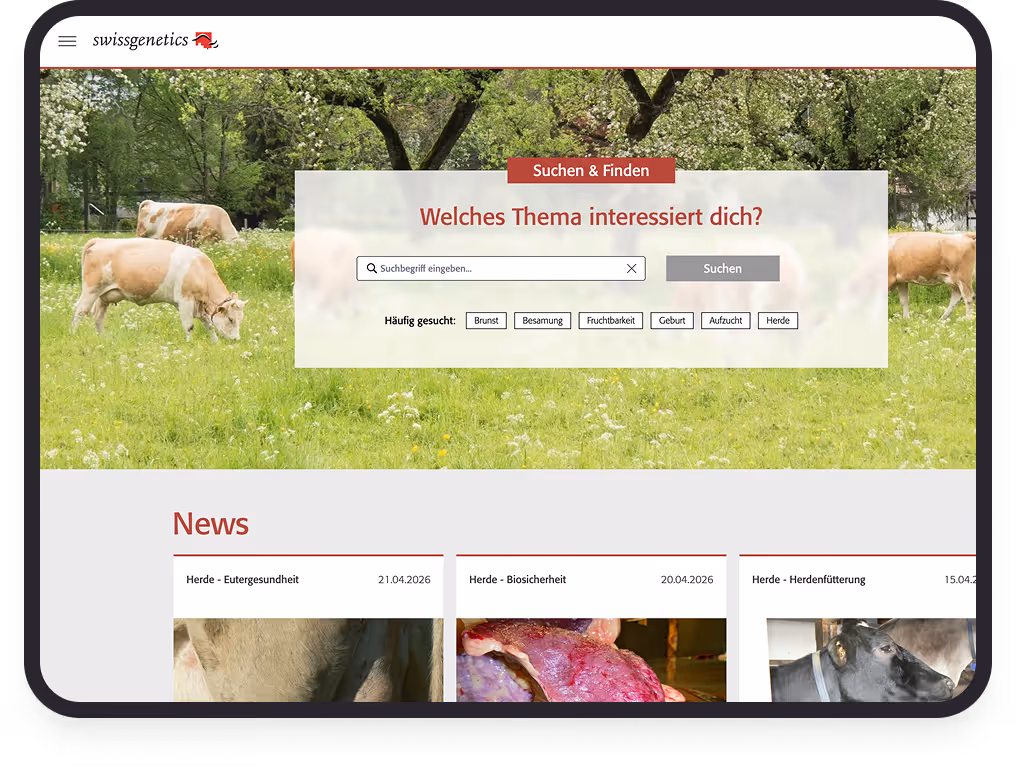Click the Herdenfütterung black cow thumbnail

coord(871,660)
